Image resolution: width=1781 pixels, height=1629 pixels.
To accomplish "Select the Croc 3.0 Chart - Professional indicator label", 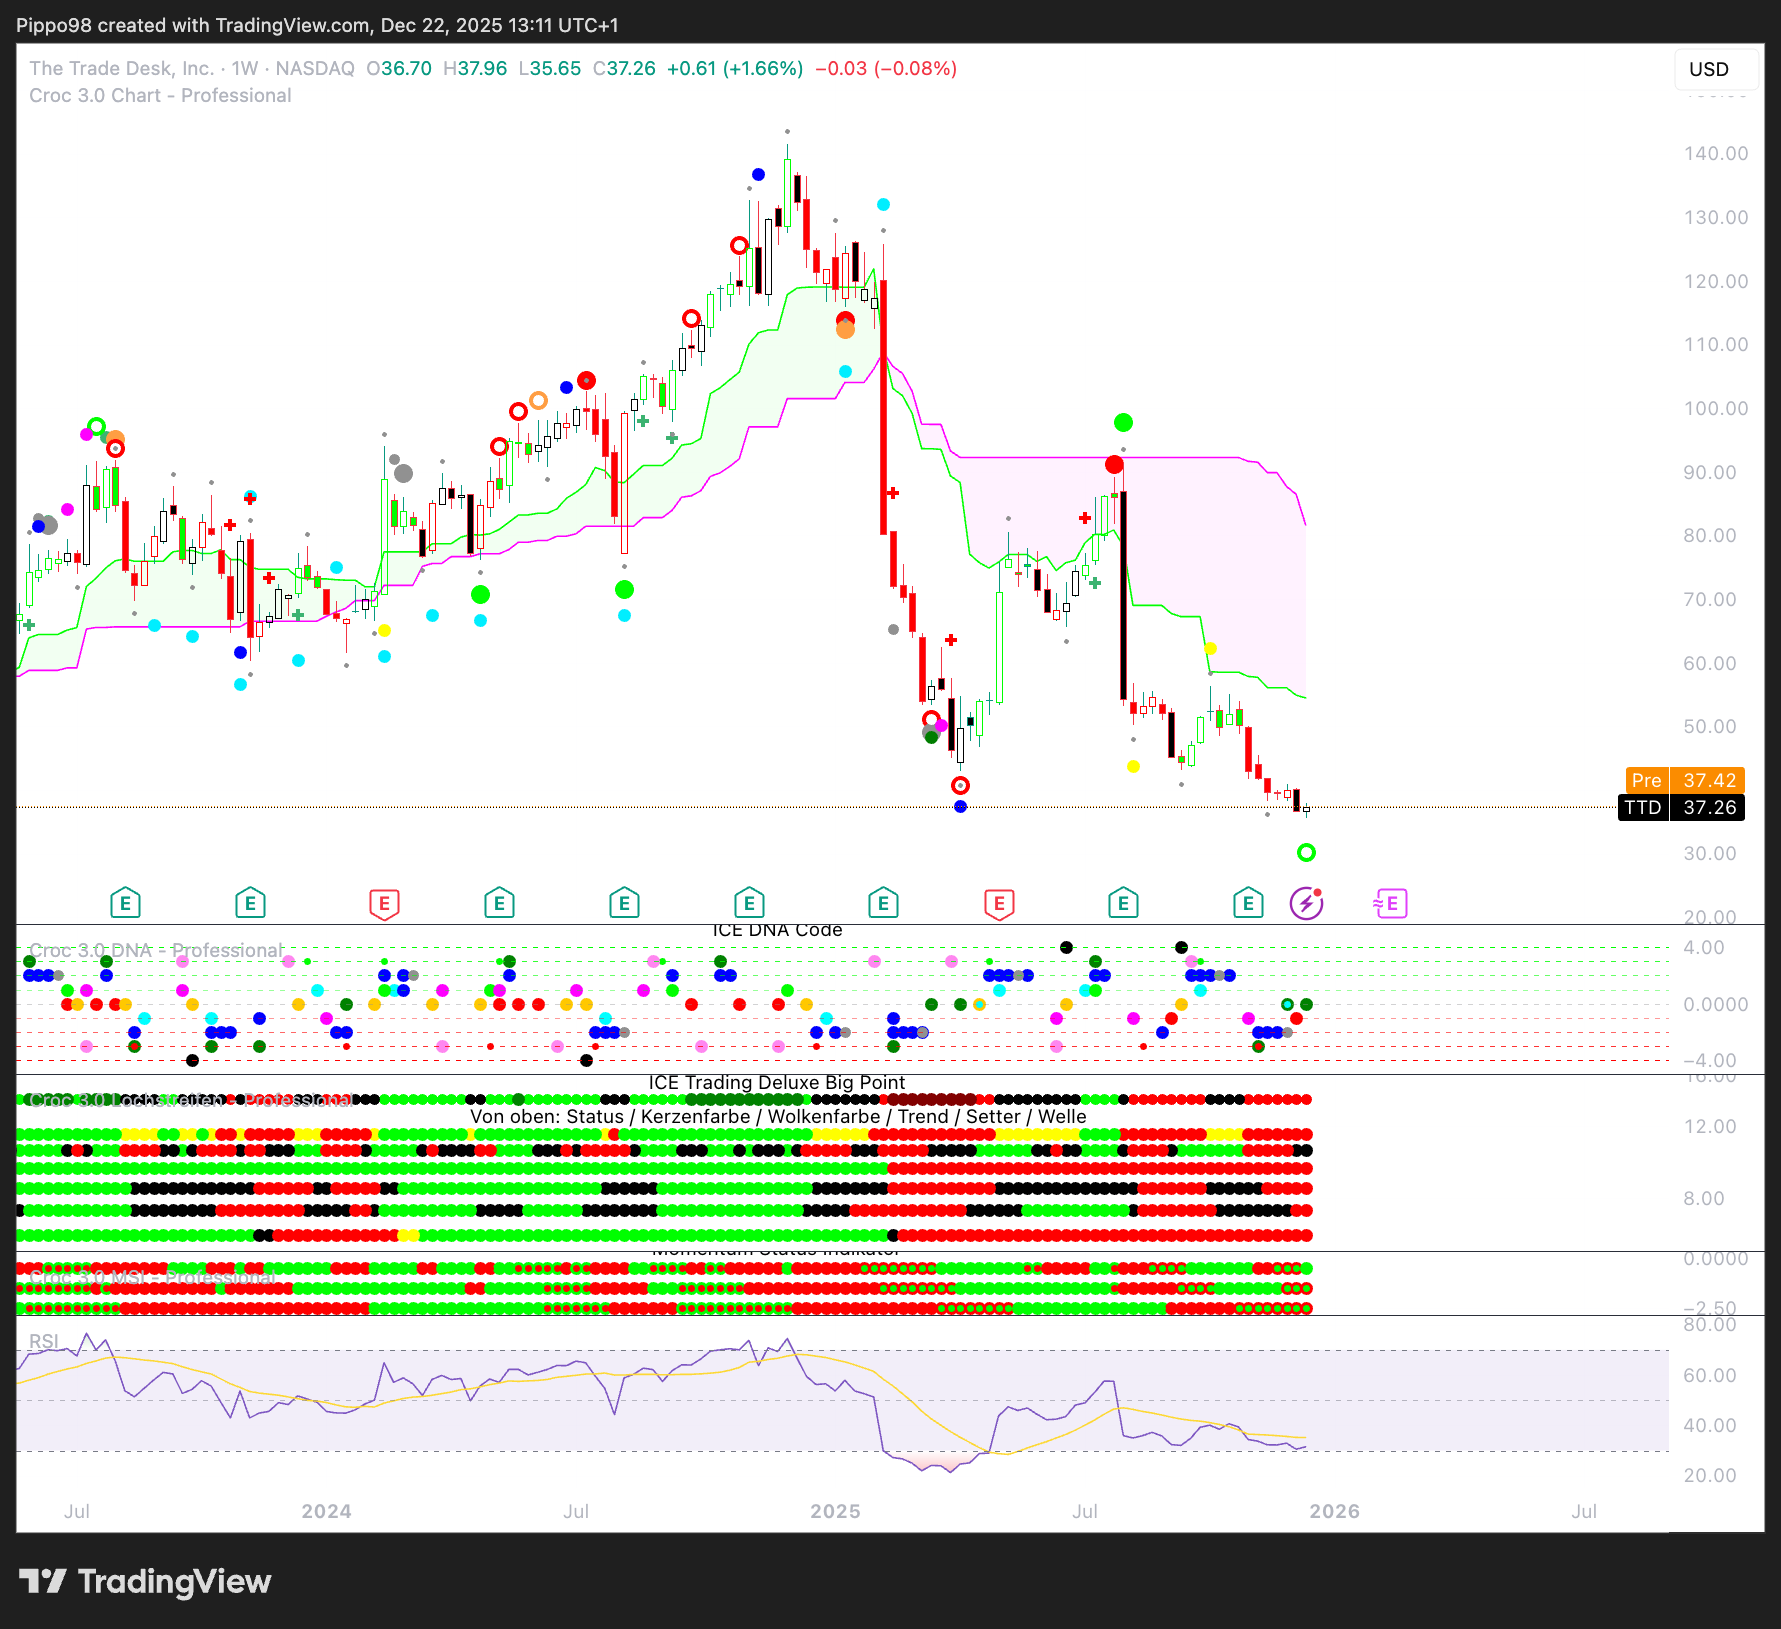I will (160, 96).
